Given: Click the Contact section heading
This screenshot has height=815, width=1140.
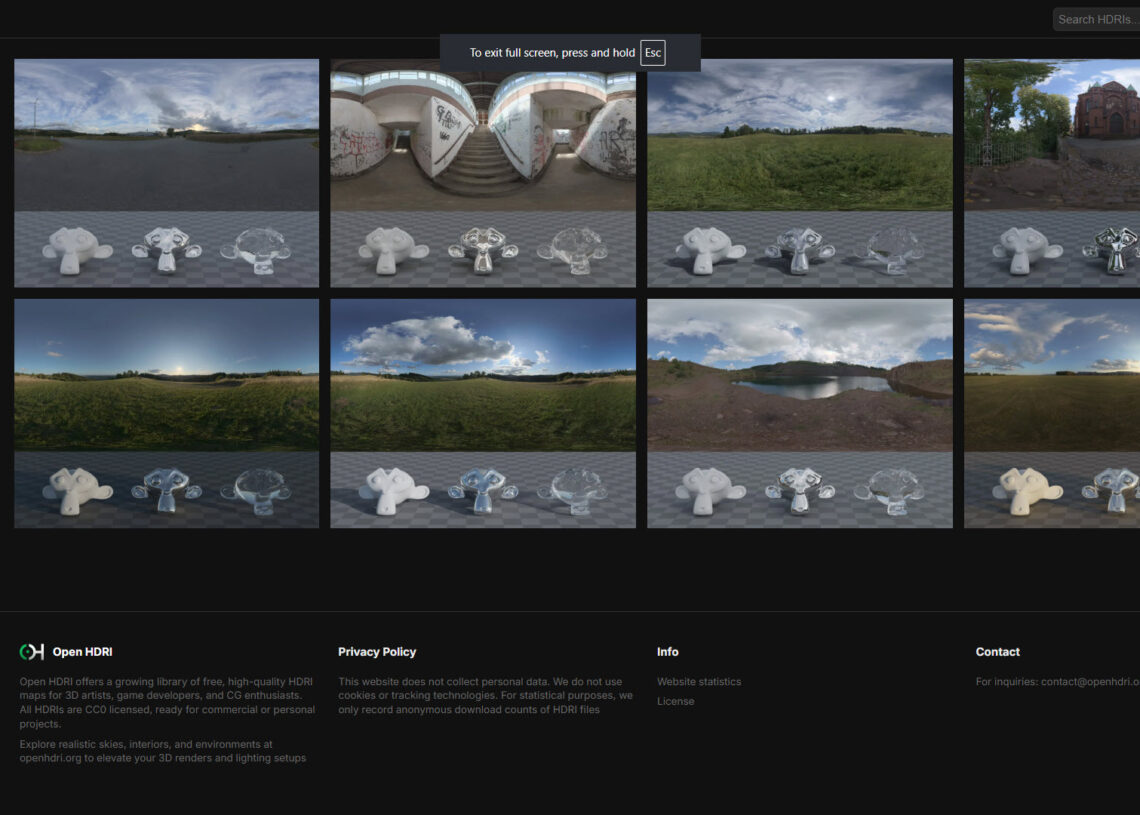Looking at the screenshot, I should coord(997,651).
